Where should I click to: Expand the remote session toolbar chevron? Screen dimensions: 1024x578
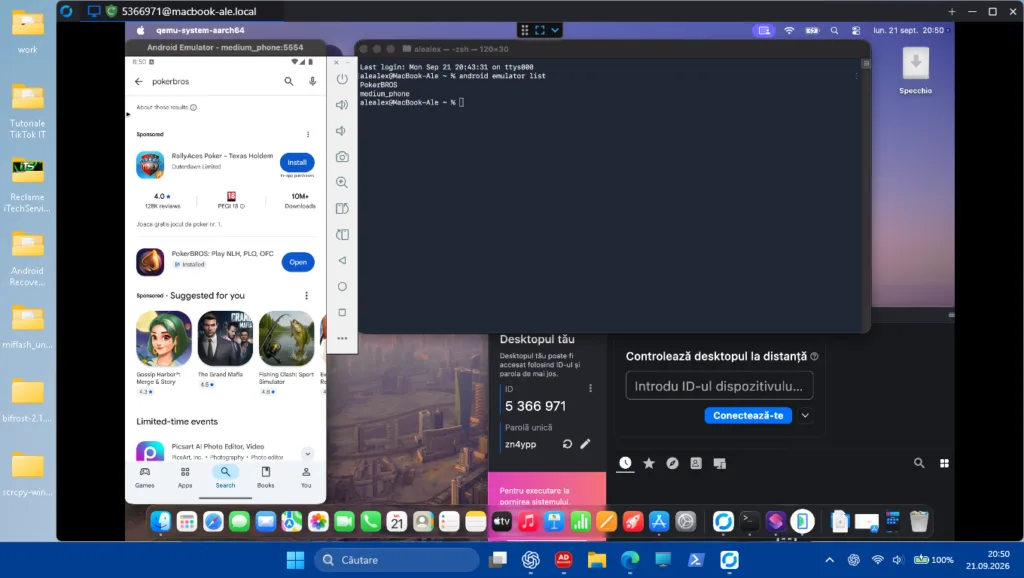554,30
